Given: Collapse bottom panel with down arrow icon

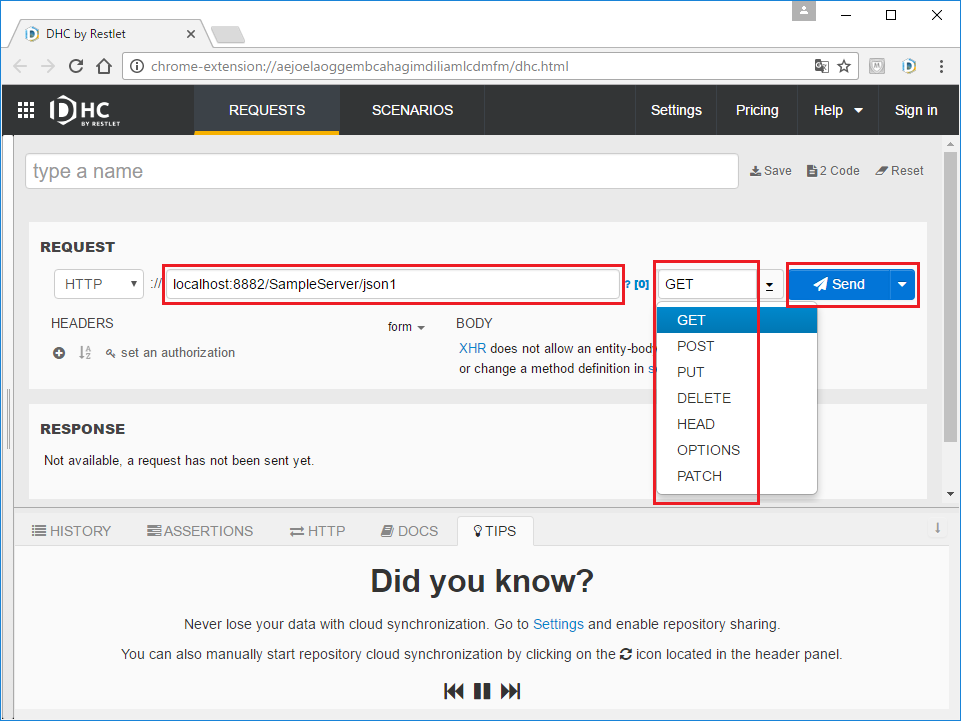Looking at the screenshot, I should coord(937,528).
